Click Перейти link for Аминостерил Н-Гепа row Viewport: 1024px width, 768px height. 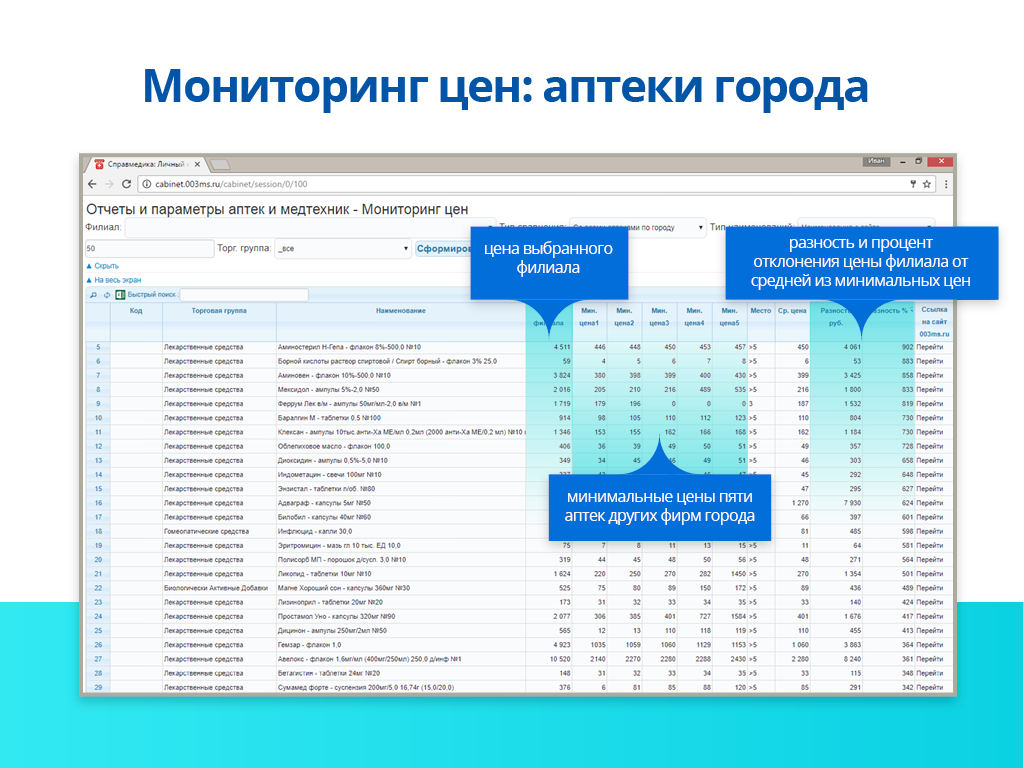tap(929, 347)
